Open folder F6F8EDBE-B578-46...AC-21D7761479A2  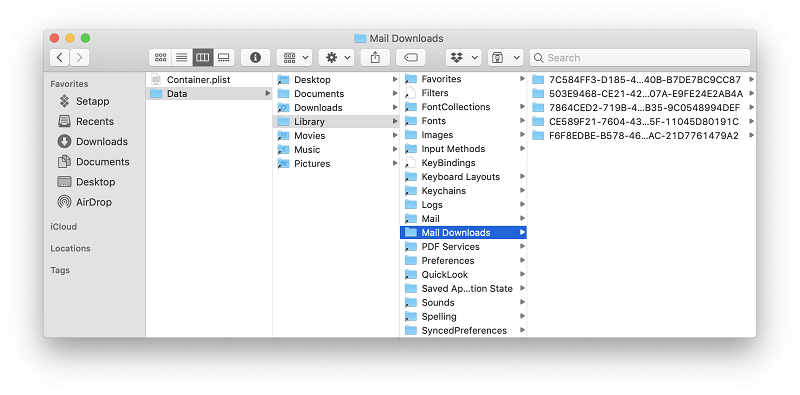642,135
